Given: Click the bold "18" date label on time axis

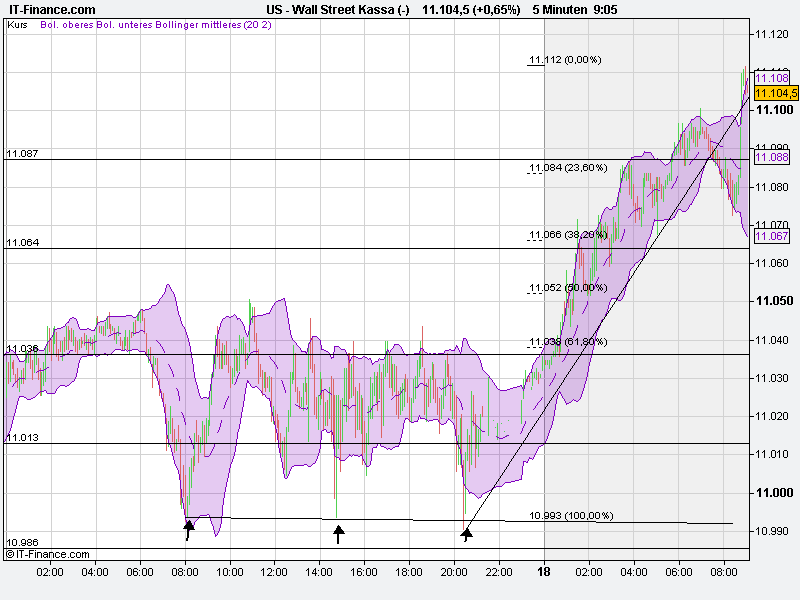Looking at the screenshot, I should (545, 570).
